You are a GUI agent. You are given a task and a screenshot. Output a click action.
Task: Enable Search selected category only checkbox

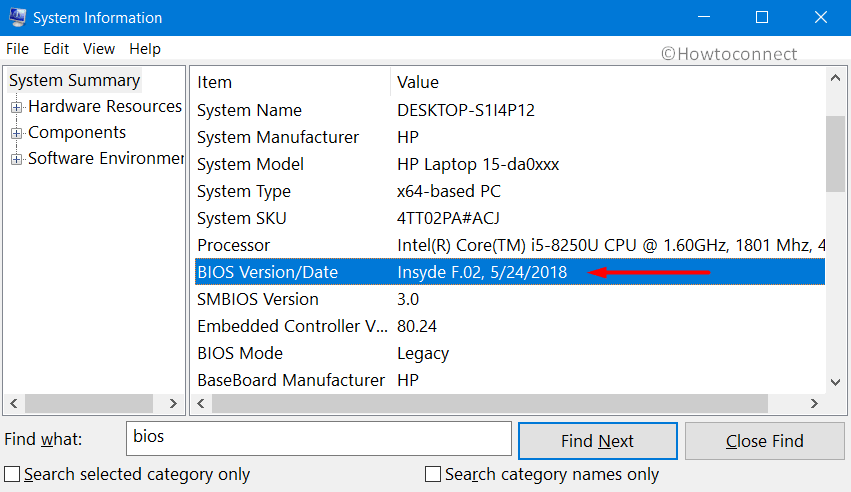click(12, 474)
